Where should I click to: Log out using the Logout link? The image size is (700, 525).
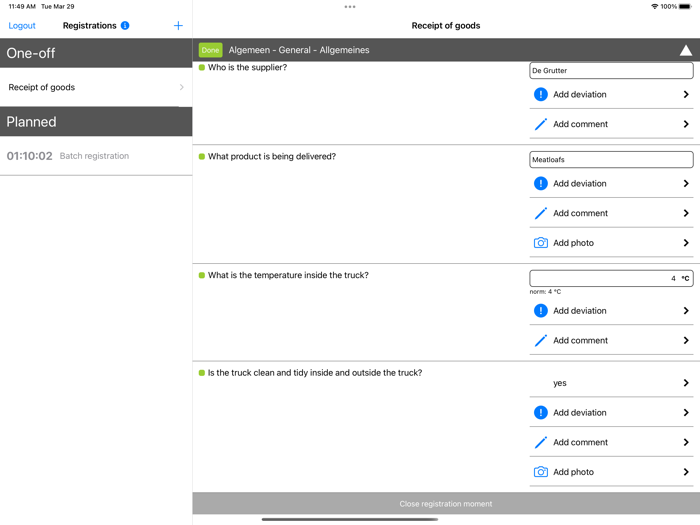tap(22, 25)
